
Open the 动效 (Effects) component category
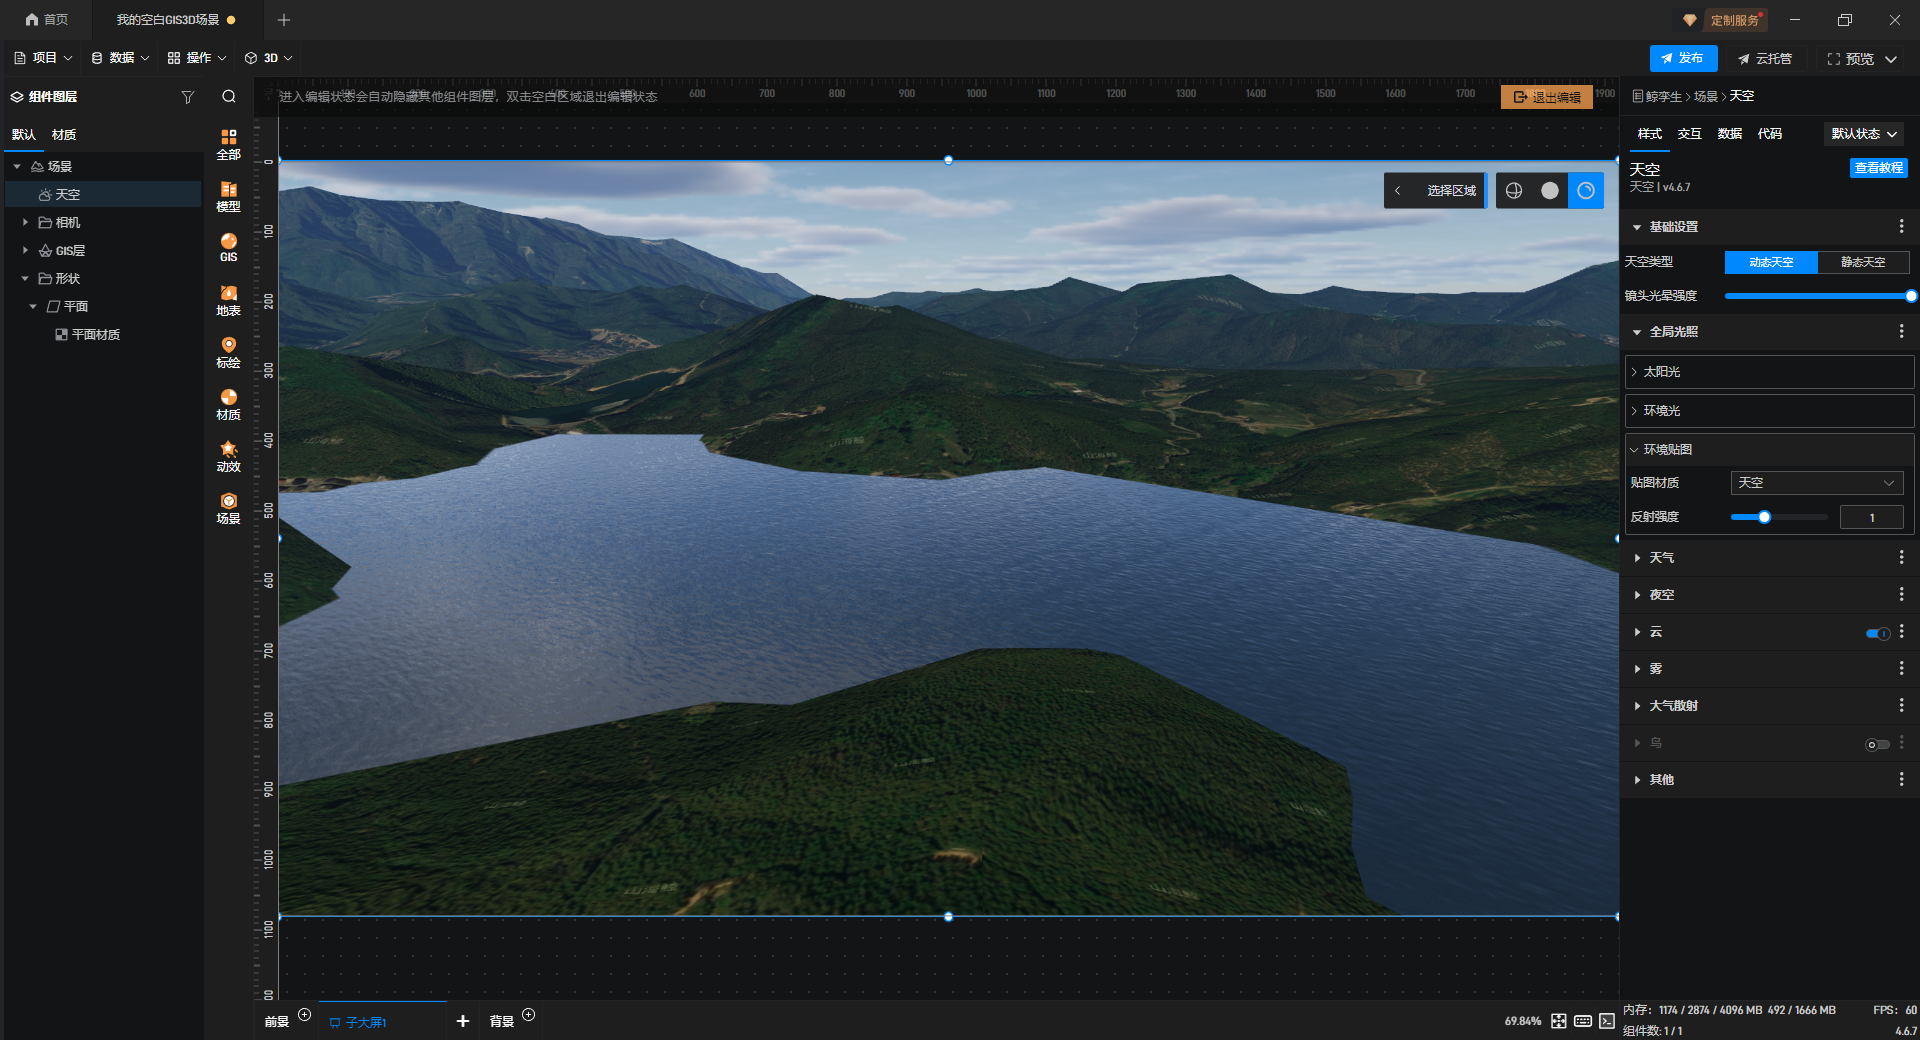tap(228, 456)
